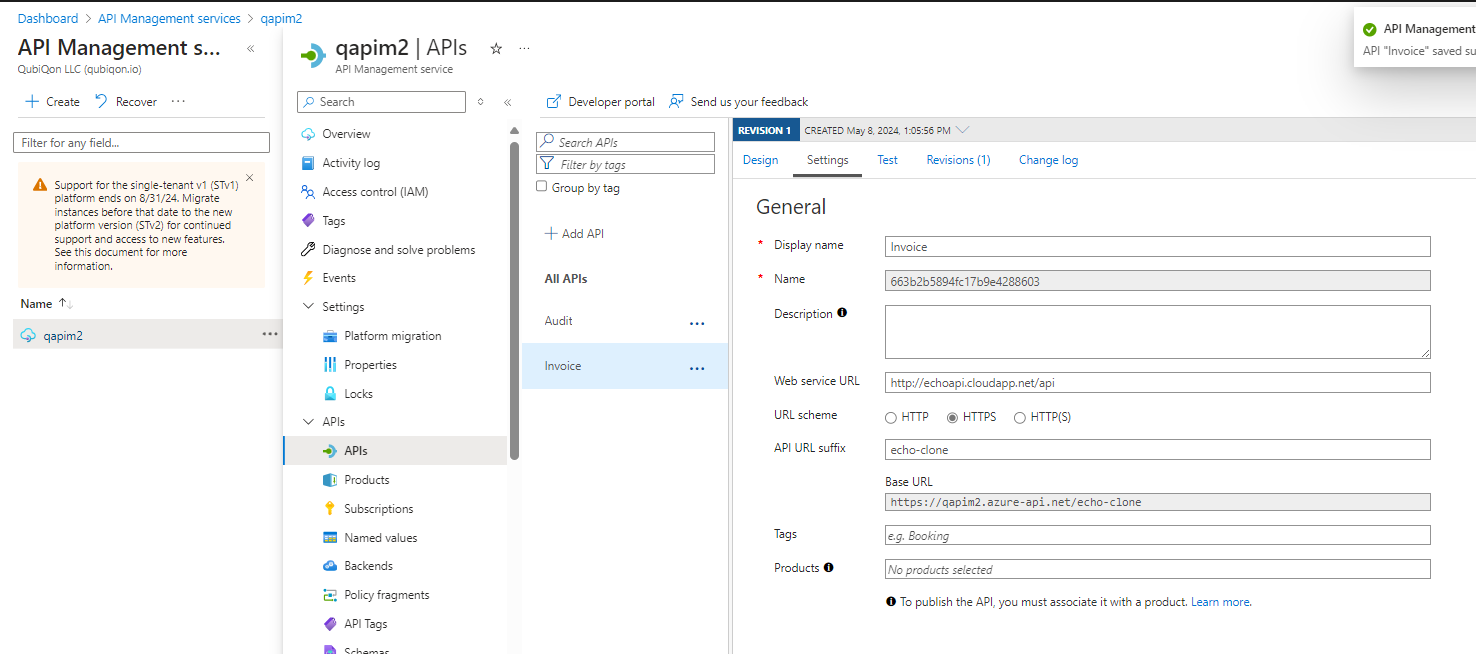Open the Events lightning icon
1476x654 pixels.
click(x=308, y=278)
